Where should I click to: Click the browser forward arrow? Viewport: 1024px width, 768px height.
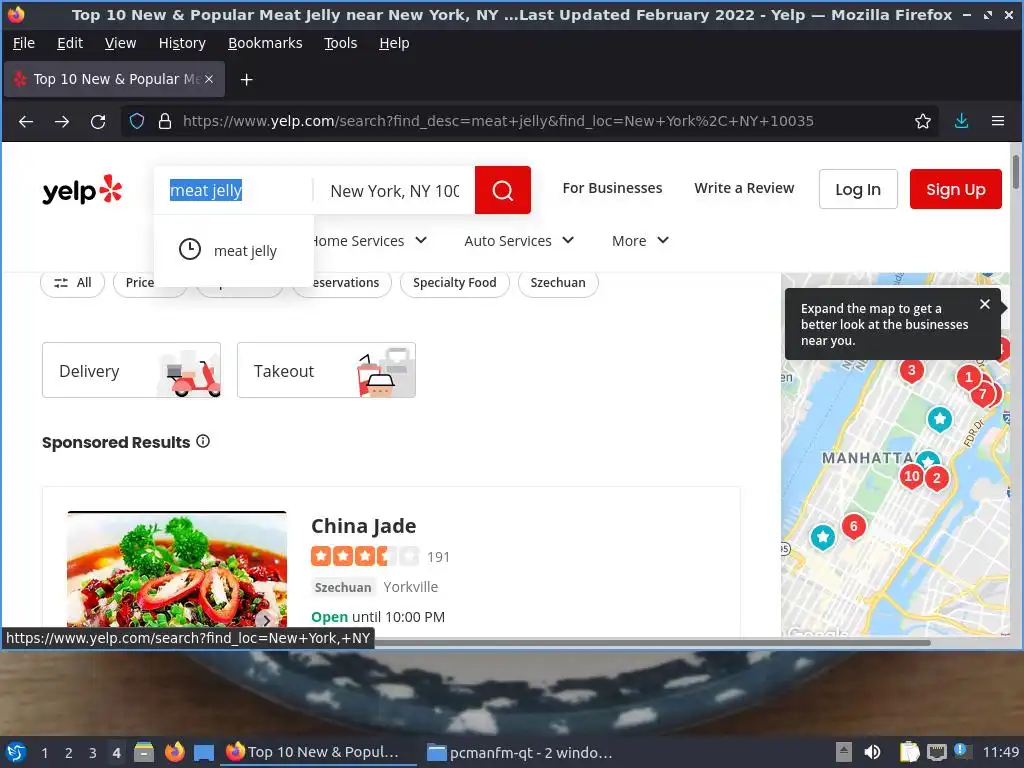pos(62,121)
